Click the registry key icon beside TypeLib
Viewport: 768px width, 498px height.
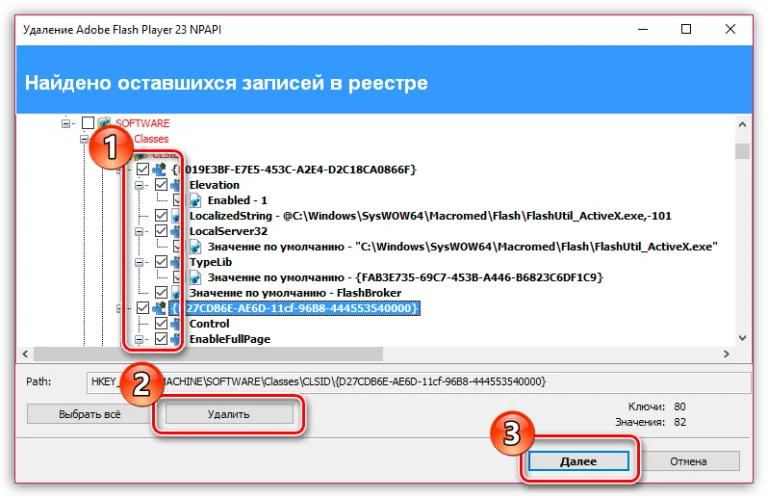[x=175, y=262]
